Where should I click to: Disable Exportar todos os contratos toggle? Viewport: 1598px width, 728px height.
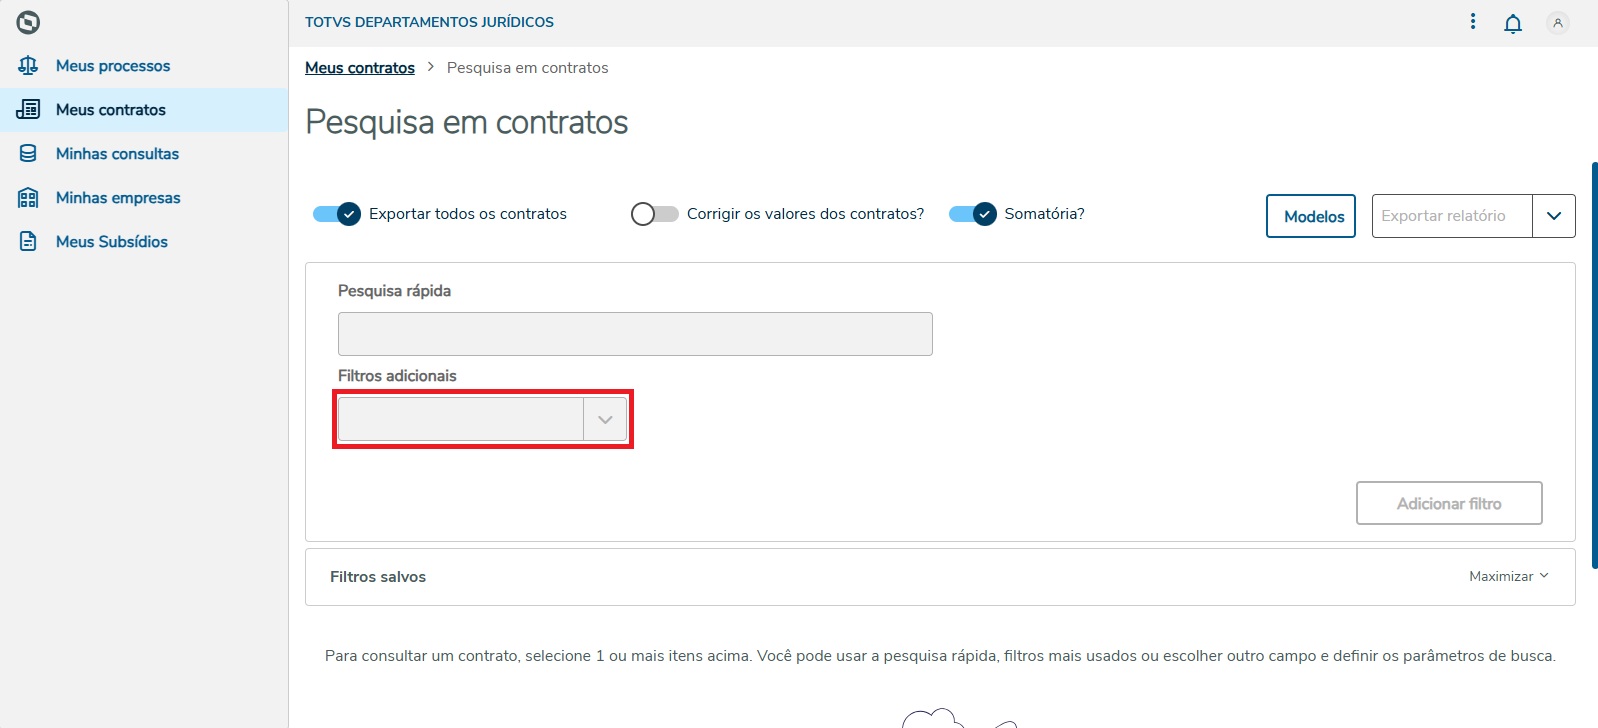(337, 214)
